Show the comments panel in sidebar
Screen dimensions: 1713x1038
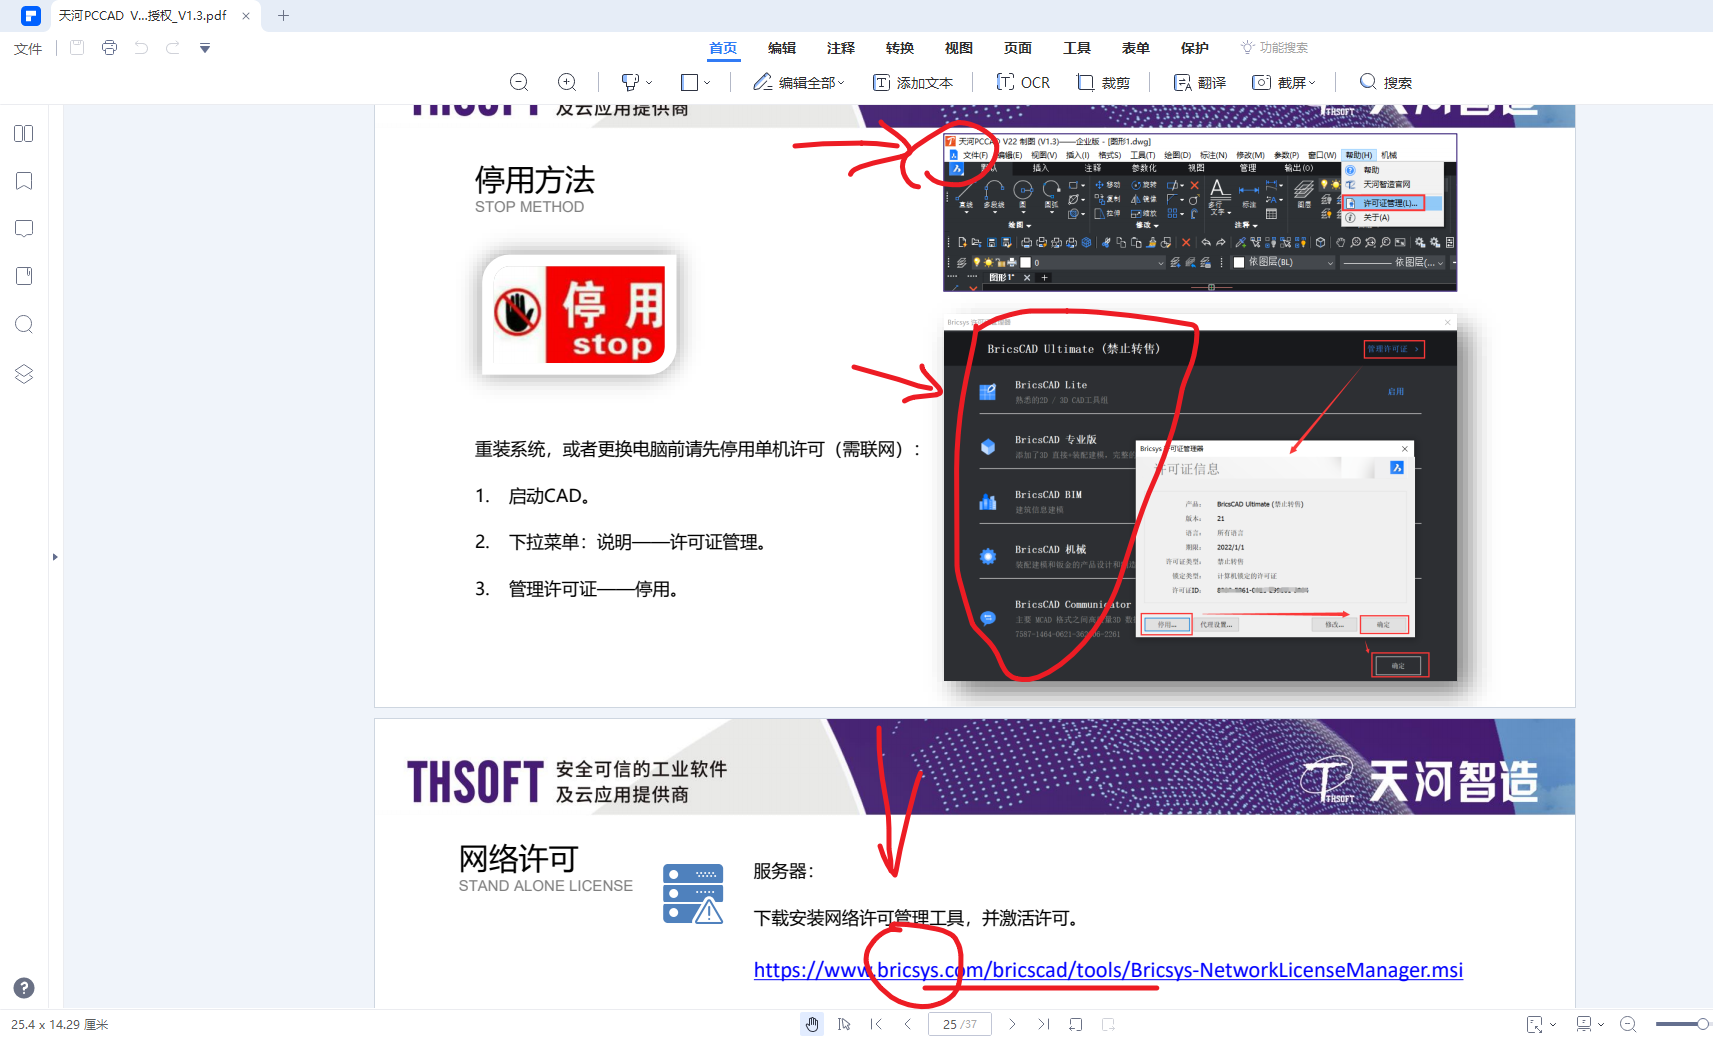24,228
